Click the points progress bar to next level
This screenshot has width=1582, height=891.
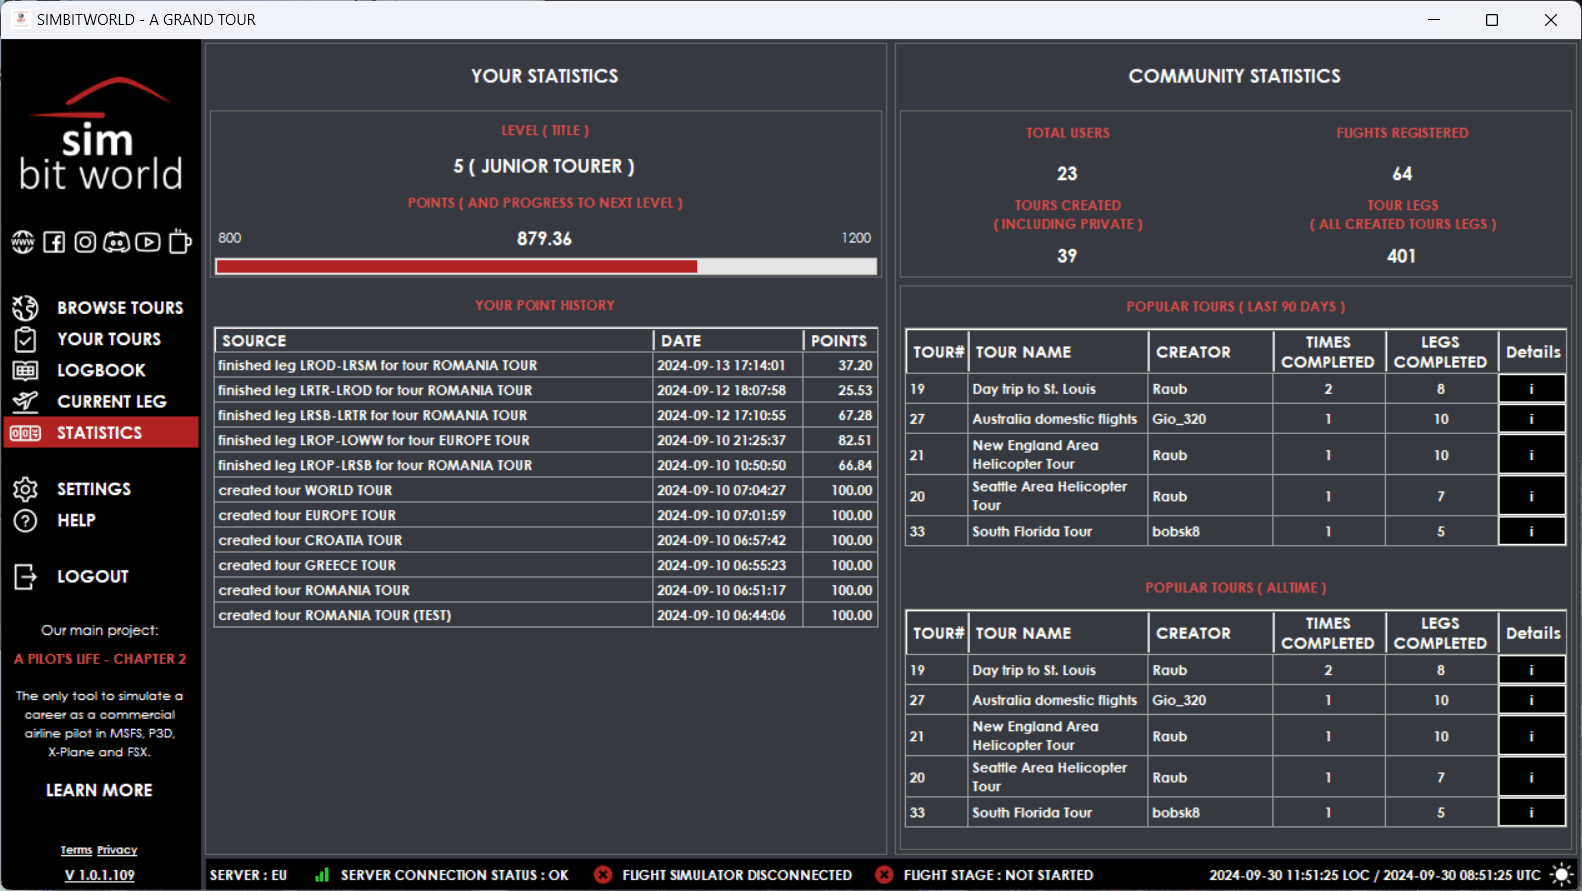[545, 266]
